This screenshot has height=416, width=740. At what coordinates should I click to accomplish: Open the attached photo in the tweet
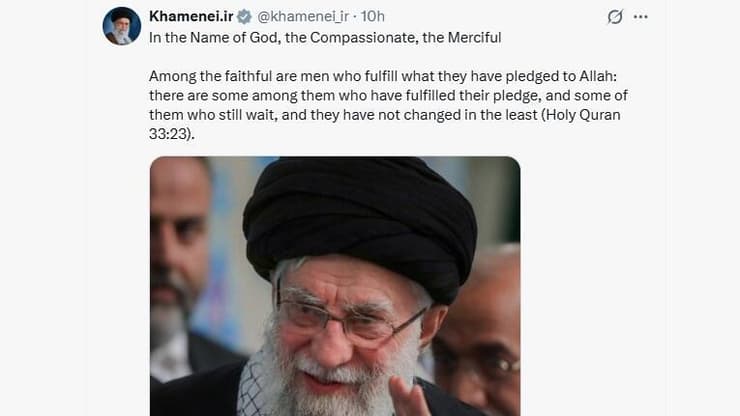click(x=335, y=286)
